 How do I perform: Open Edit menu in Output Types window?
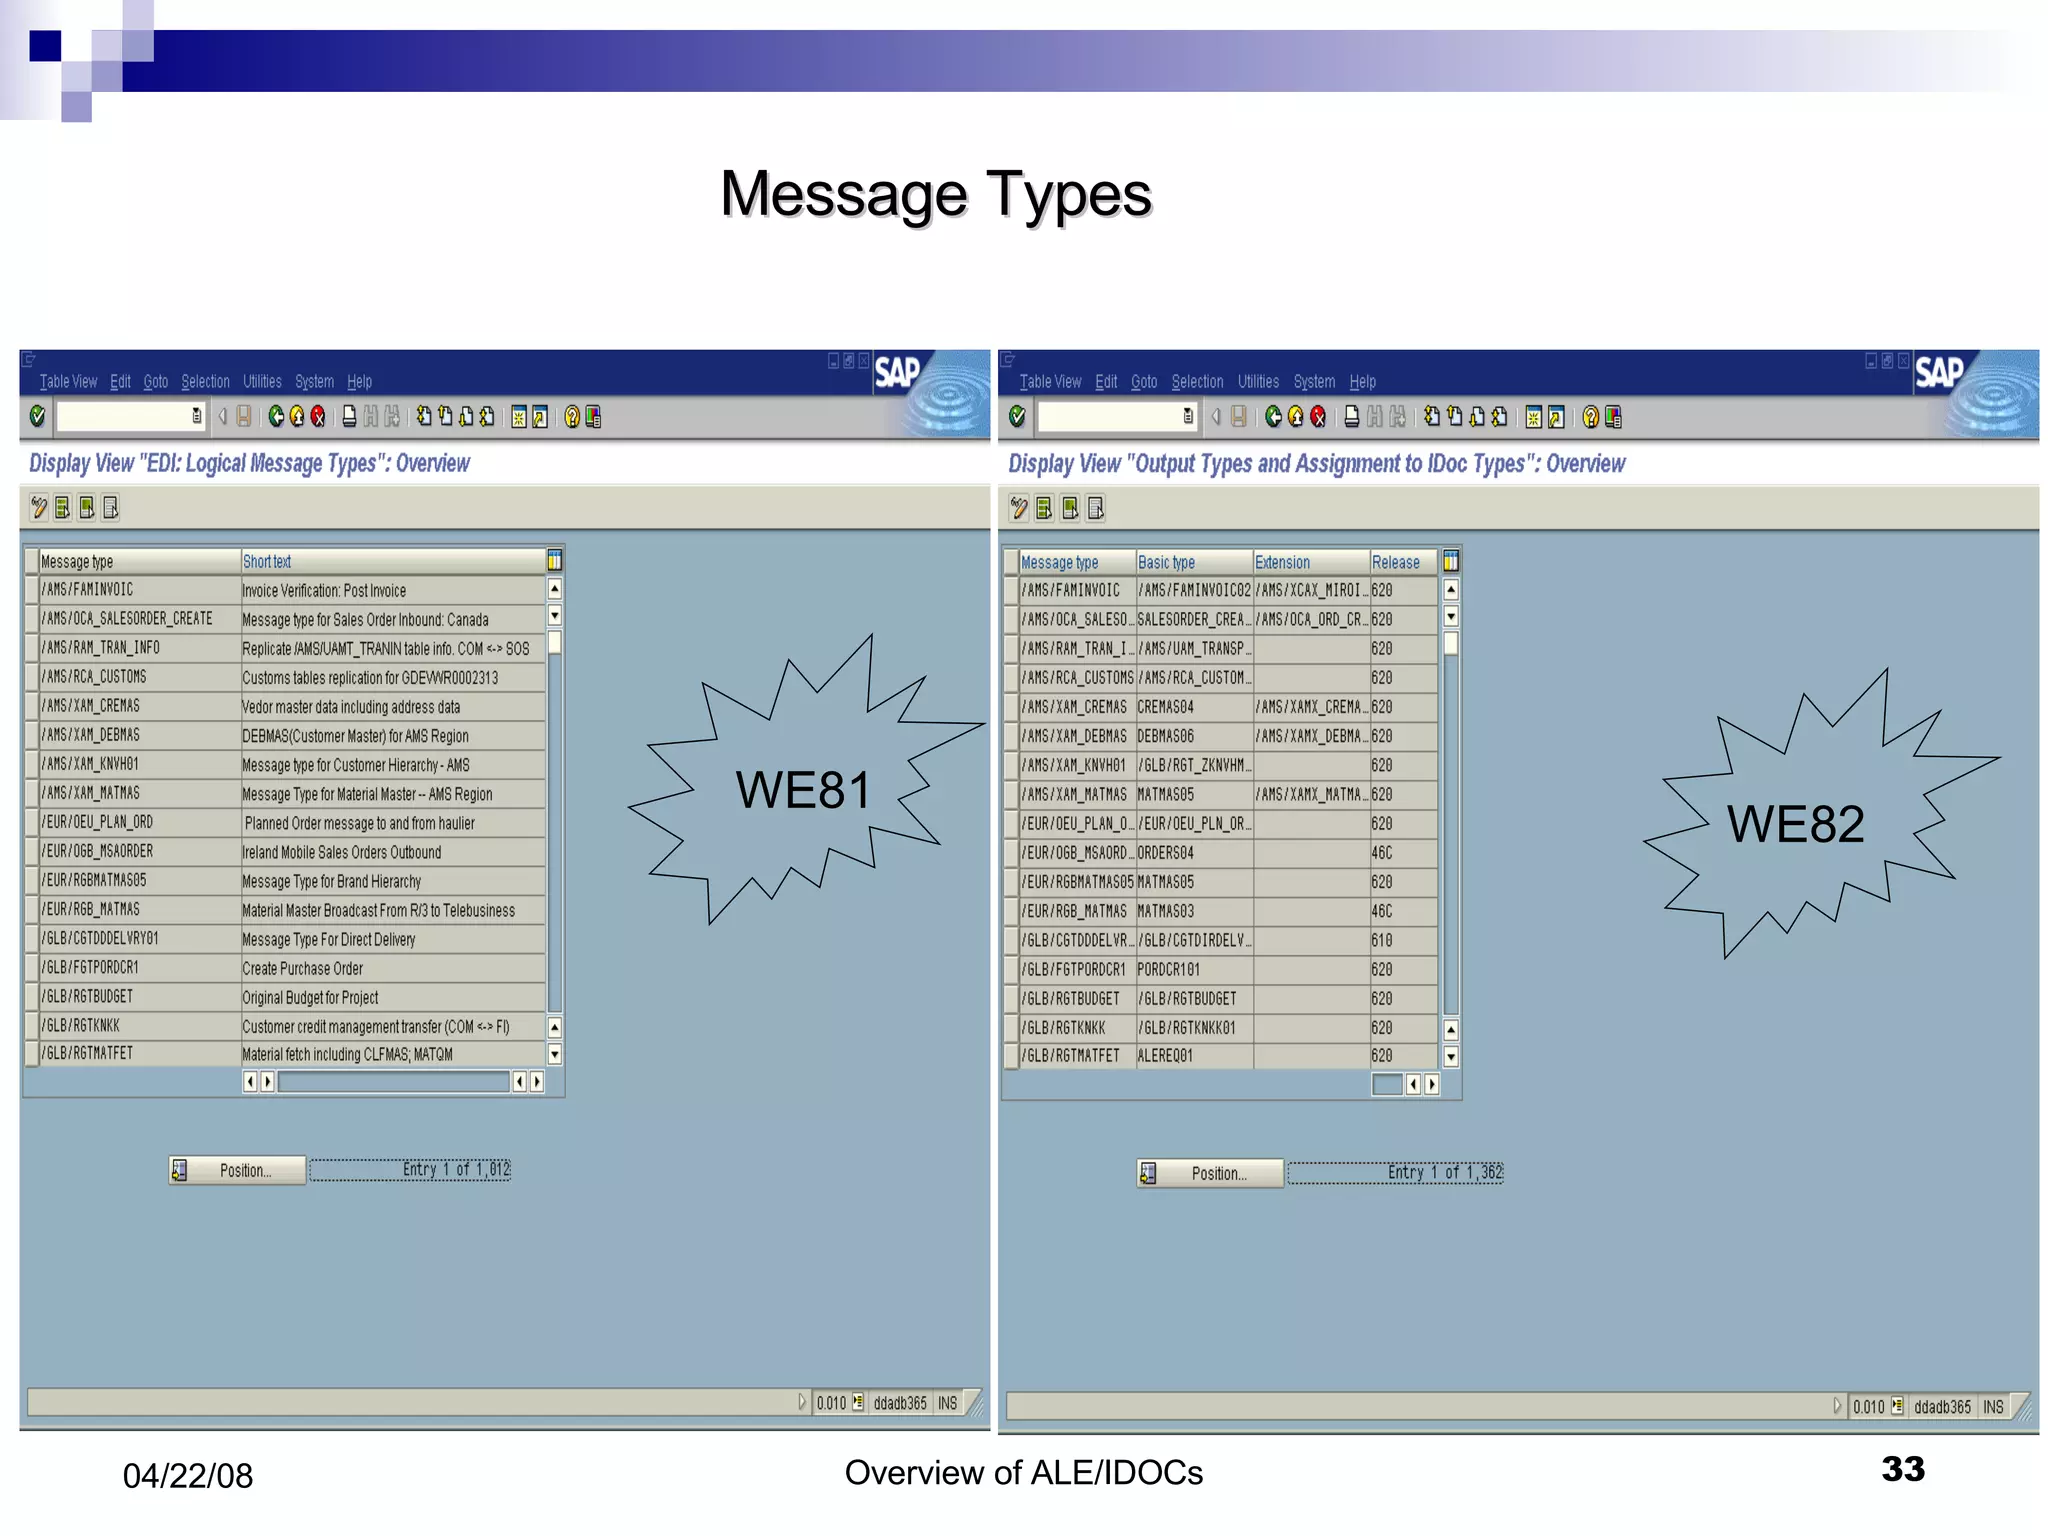(1106, 381)
